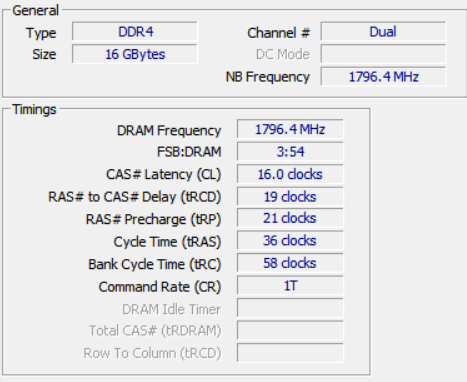The width and height of the screenshot is (467, 382).
Task: Click the Command Rate value 1T
Action: coord(290,286)
